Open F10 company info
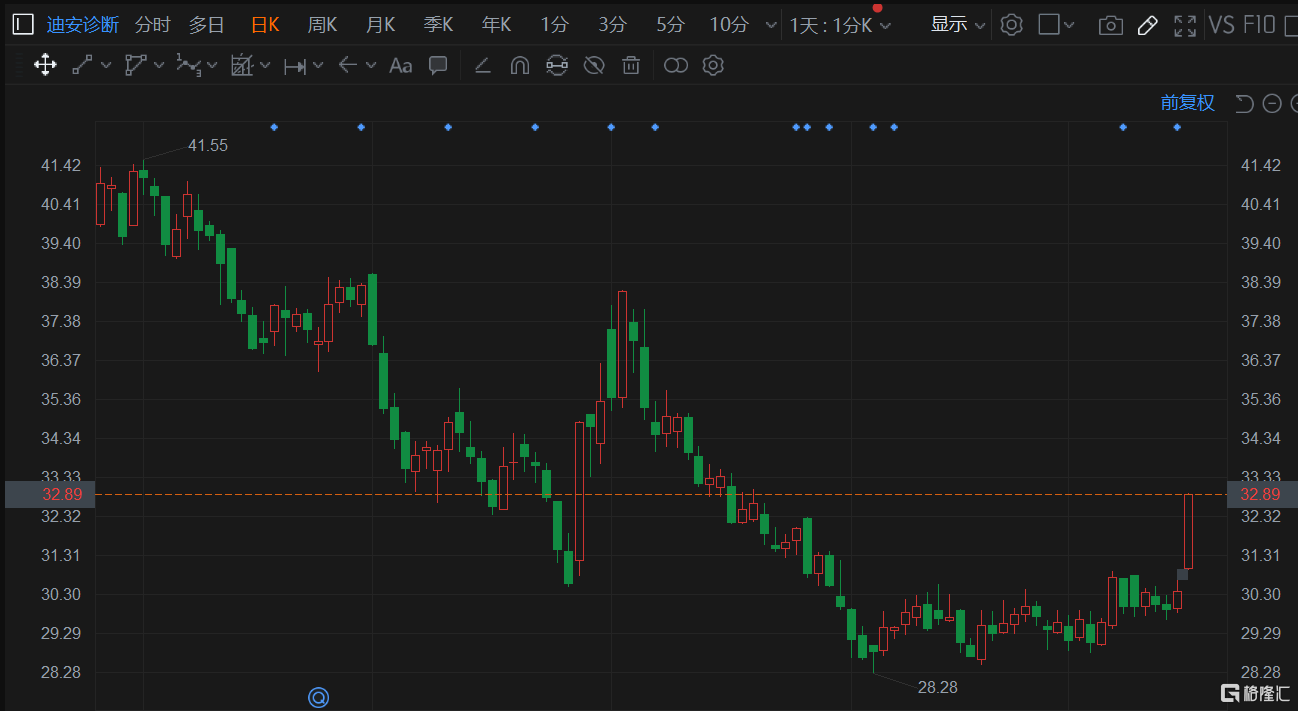This screenshot has width=1298, height=711. (x=1259, y=25)
